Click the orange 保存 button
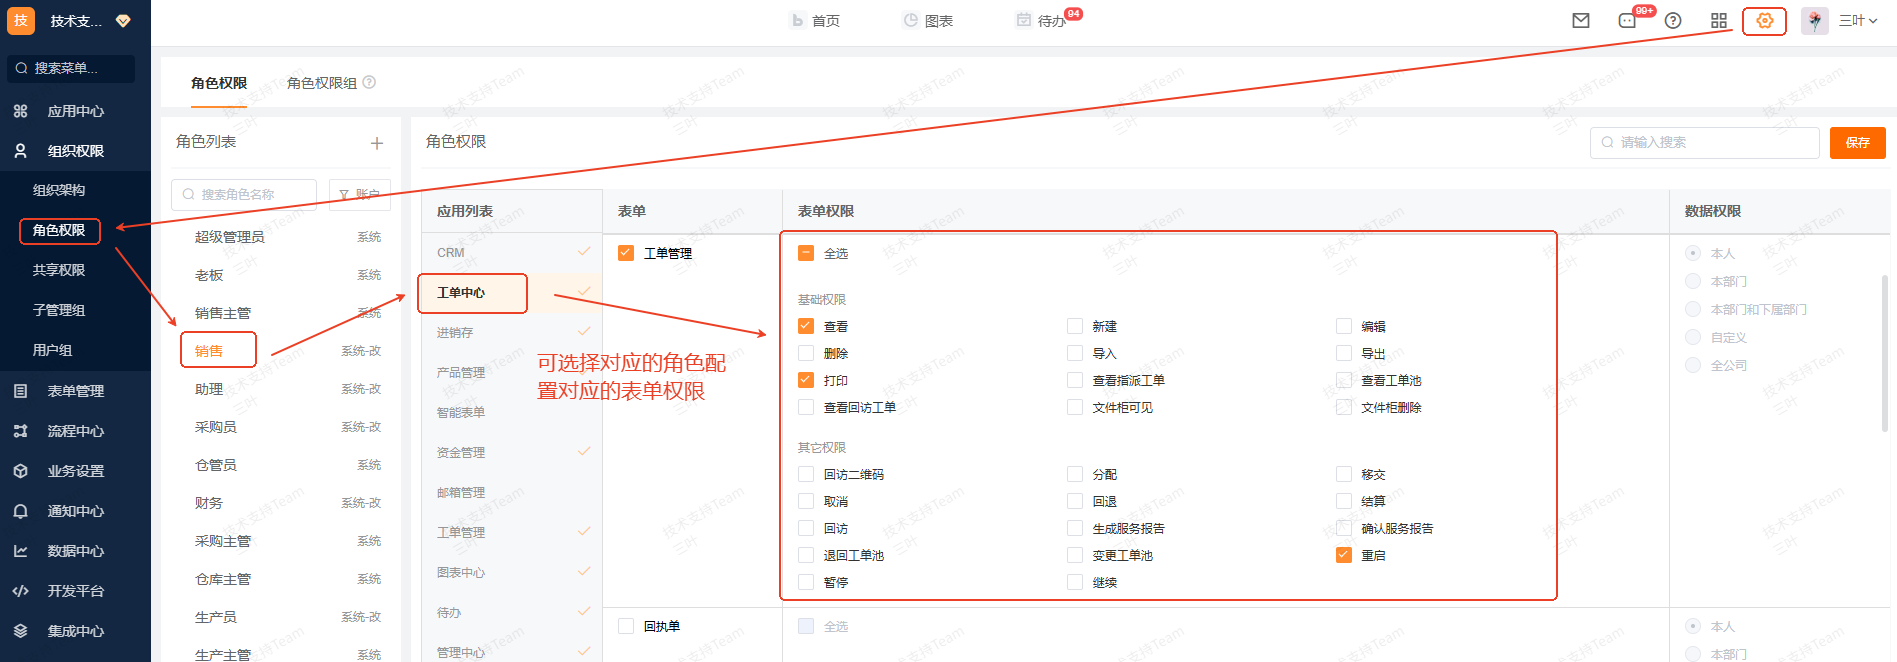This screenshot has height=662, width=1897. click(x=1857, y=143)
